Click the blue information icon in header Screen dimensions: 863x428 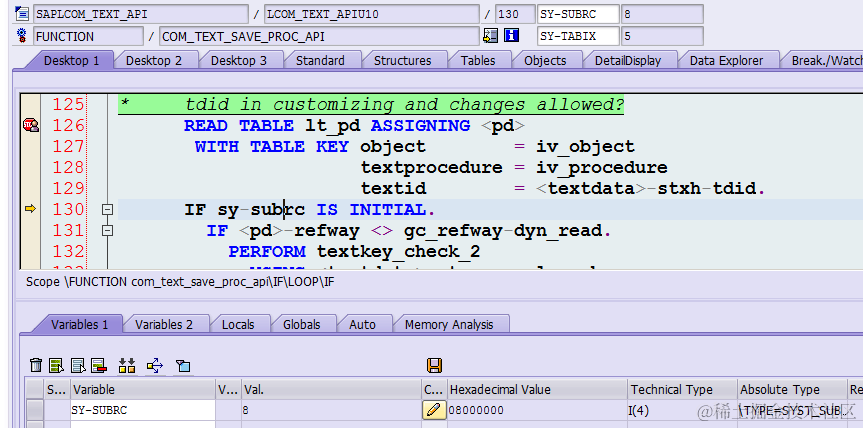(512, 36)
